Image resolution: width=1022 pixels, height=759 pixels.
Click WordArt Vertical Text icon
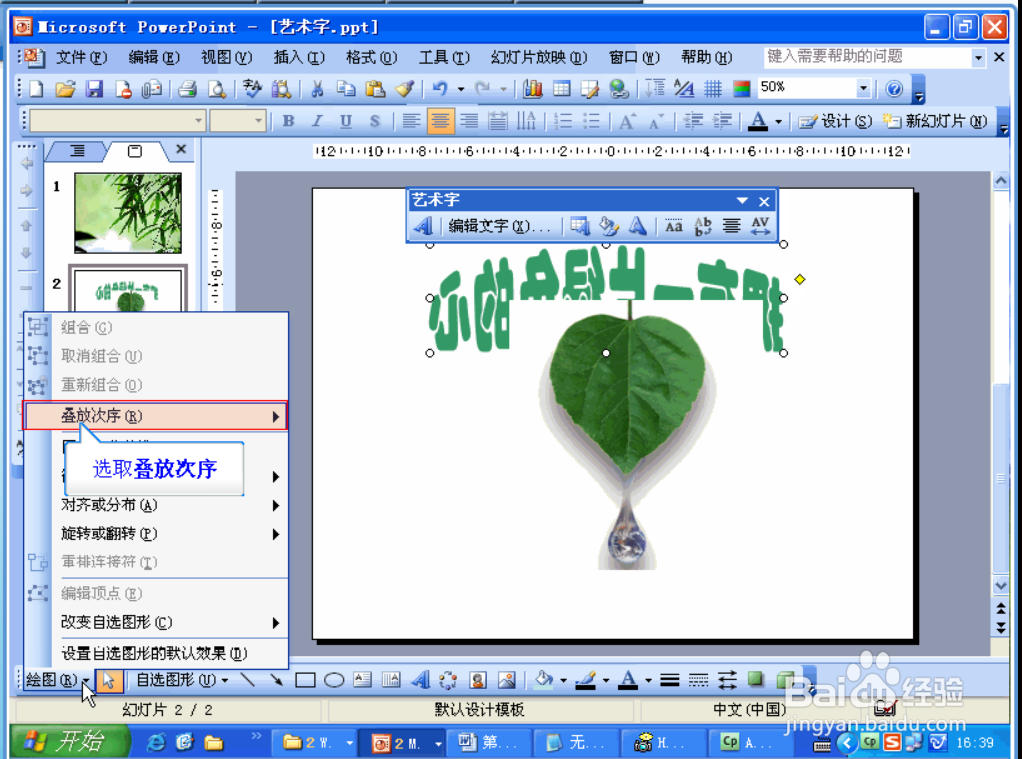pos(703,226)
